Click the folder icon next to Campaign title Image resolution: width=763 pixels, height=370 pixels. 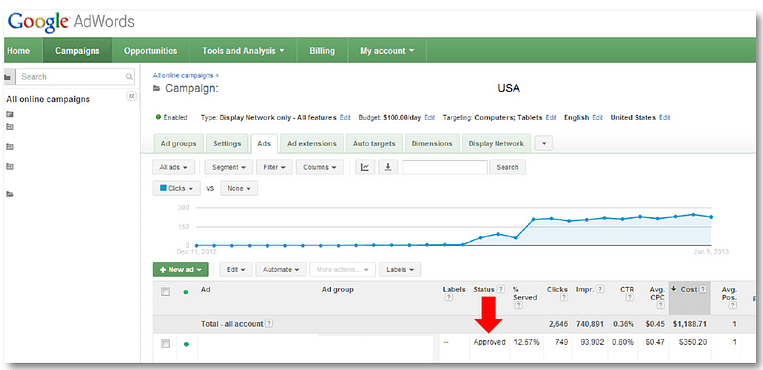pos(156,89)
